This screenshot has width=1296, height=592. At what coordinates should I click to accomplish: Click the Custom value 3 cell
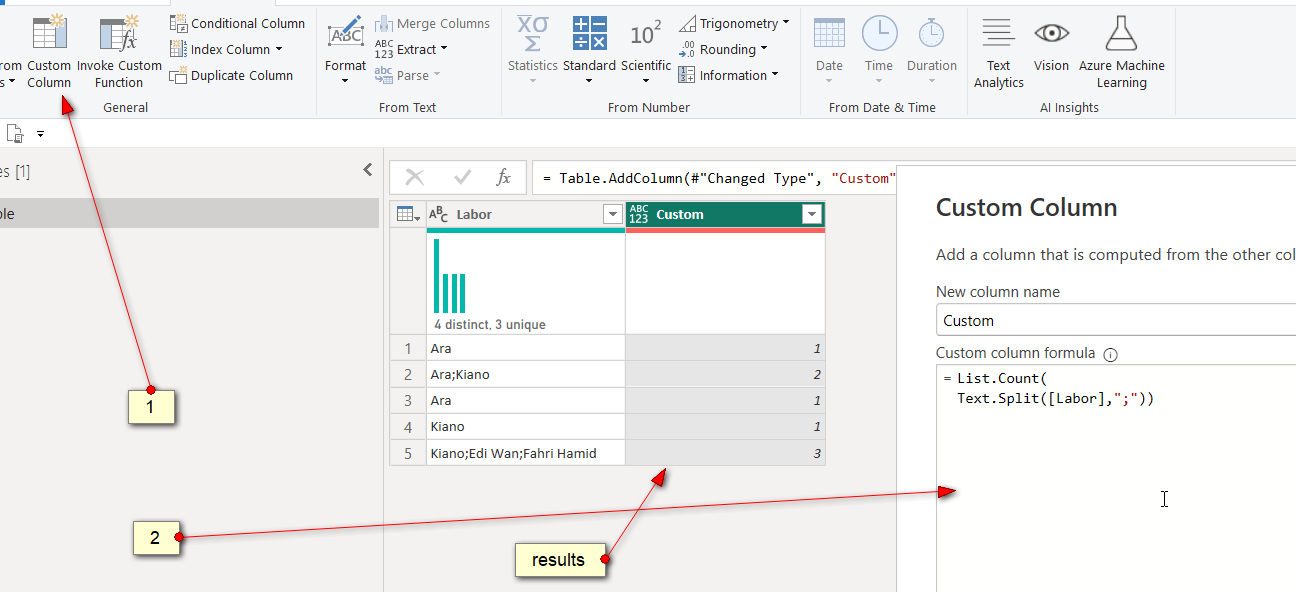(x=725, y=453)
